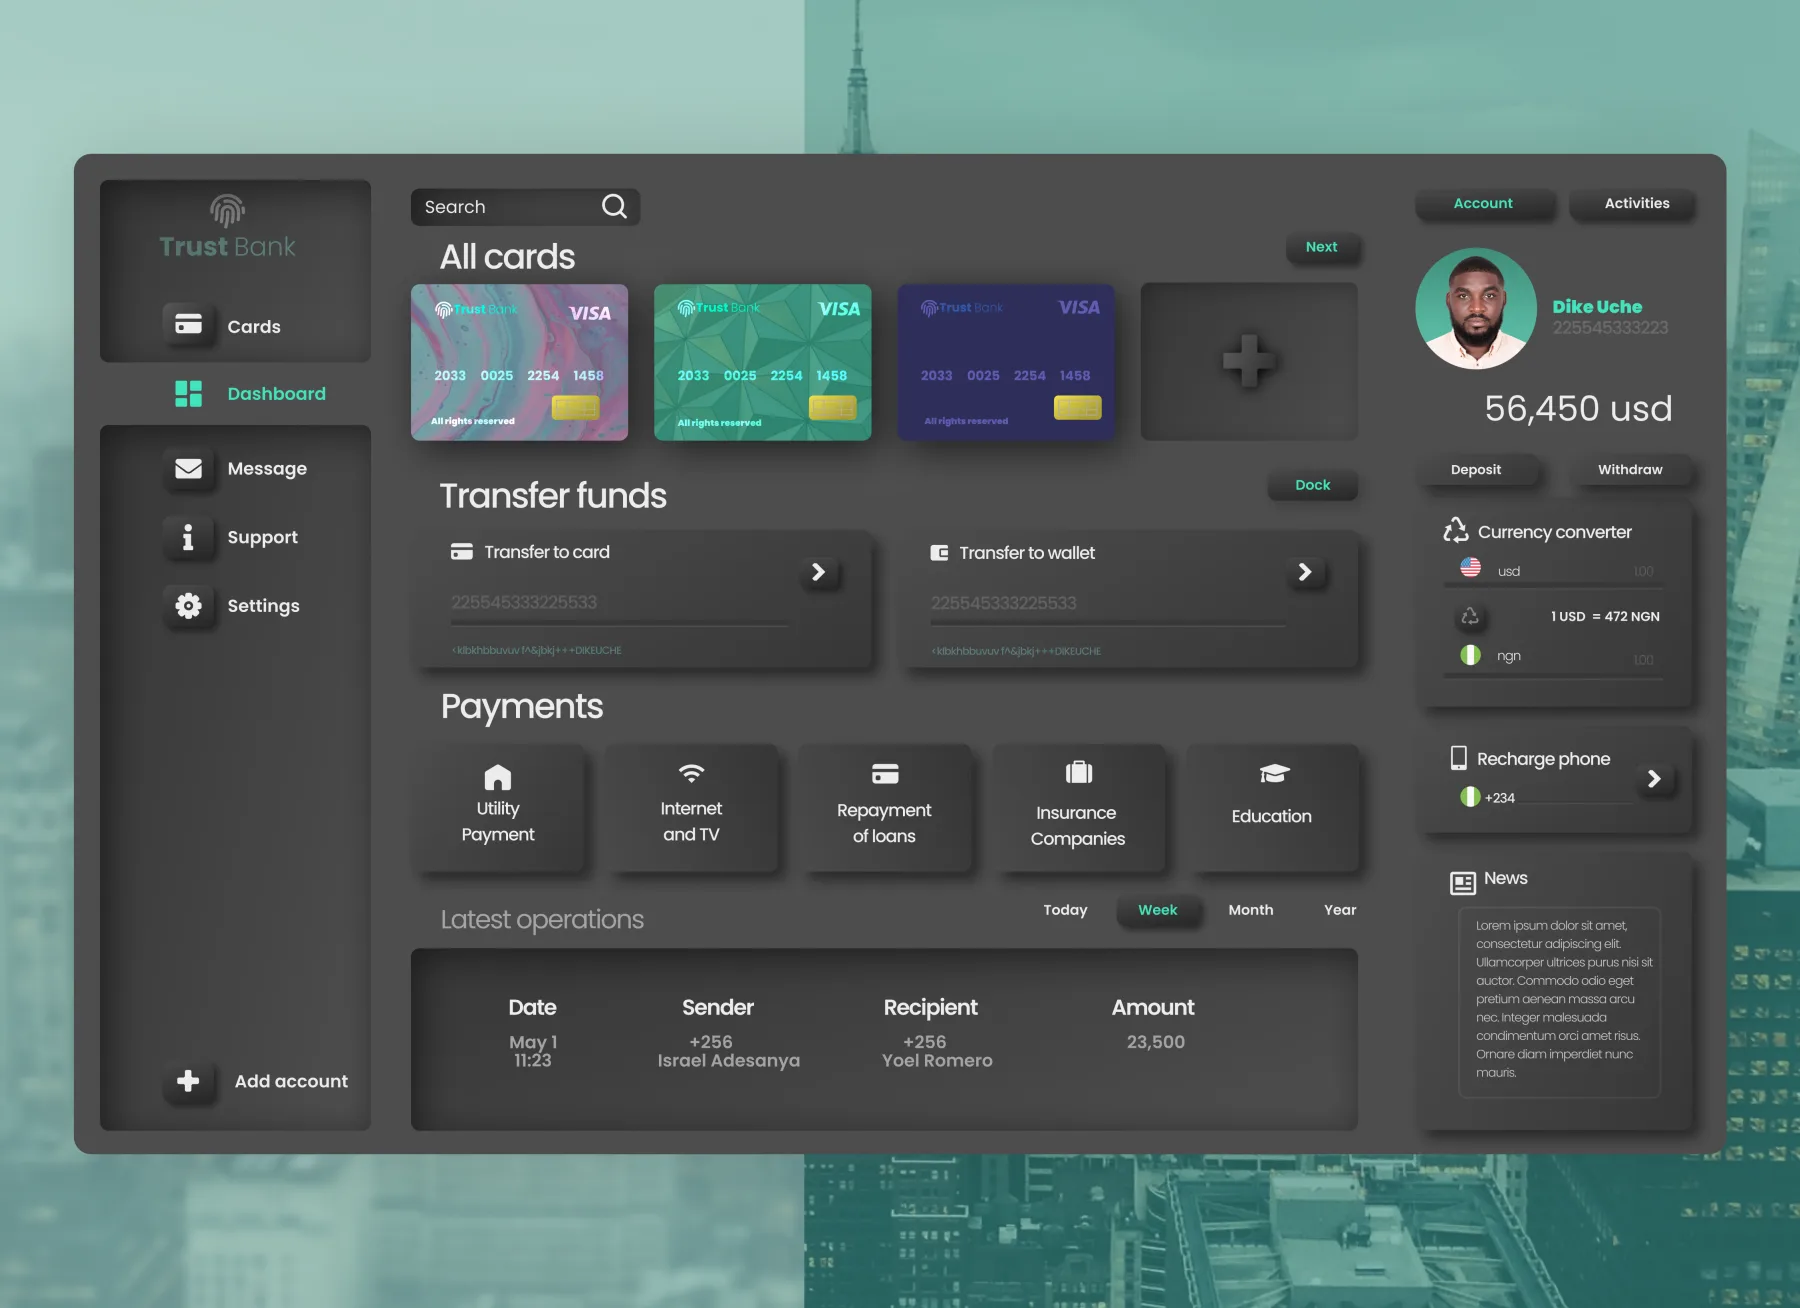Click the Withdraw button
Image resolution: width=1800 pixels, height=1308 pixels.
(x=1630, y=469)
